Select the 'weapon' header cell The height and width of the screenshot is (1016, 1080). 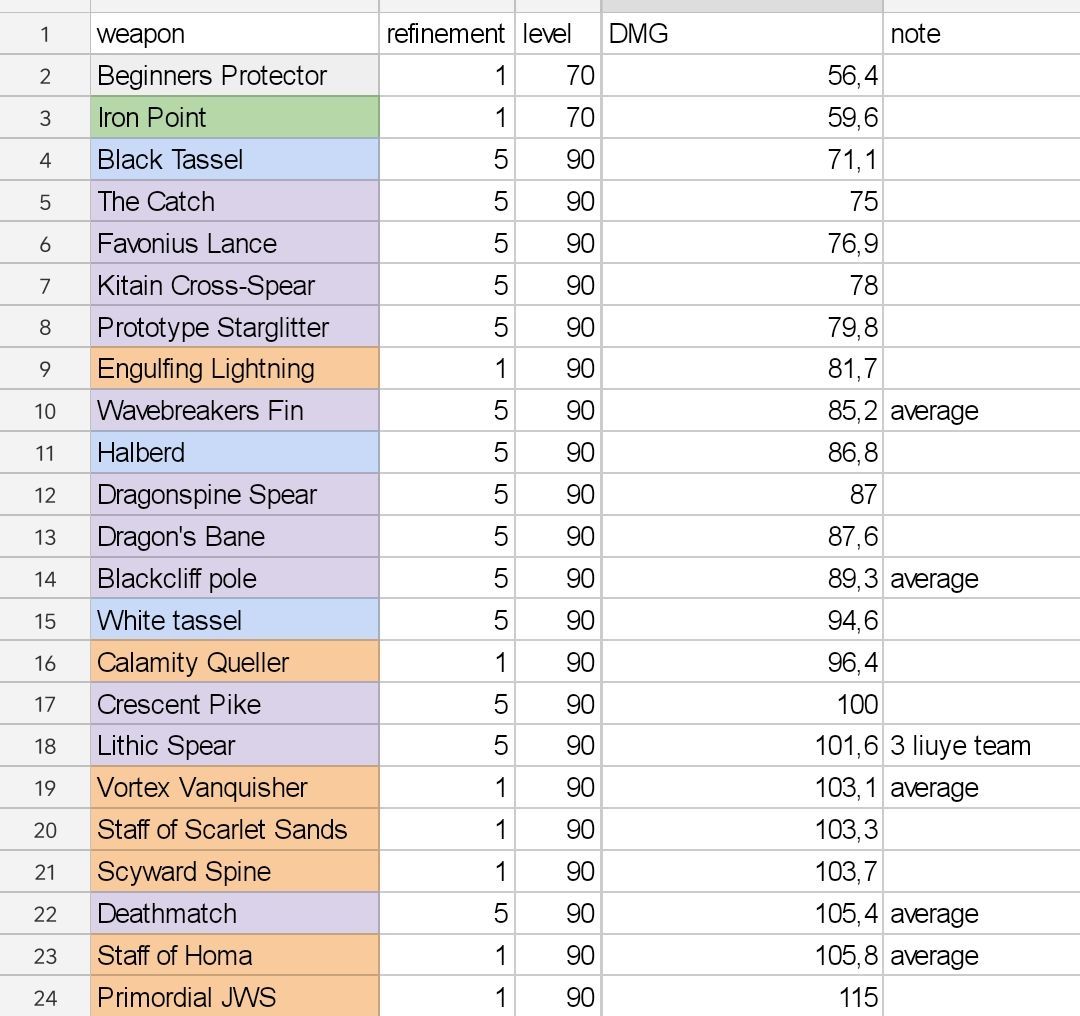[x=234, y=34]
